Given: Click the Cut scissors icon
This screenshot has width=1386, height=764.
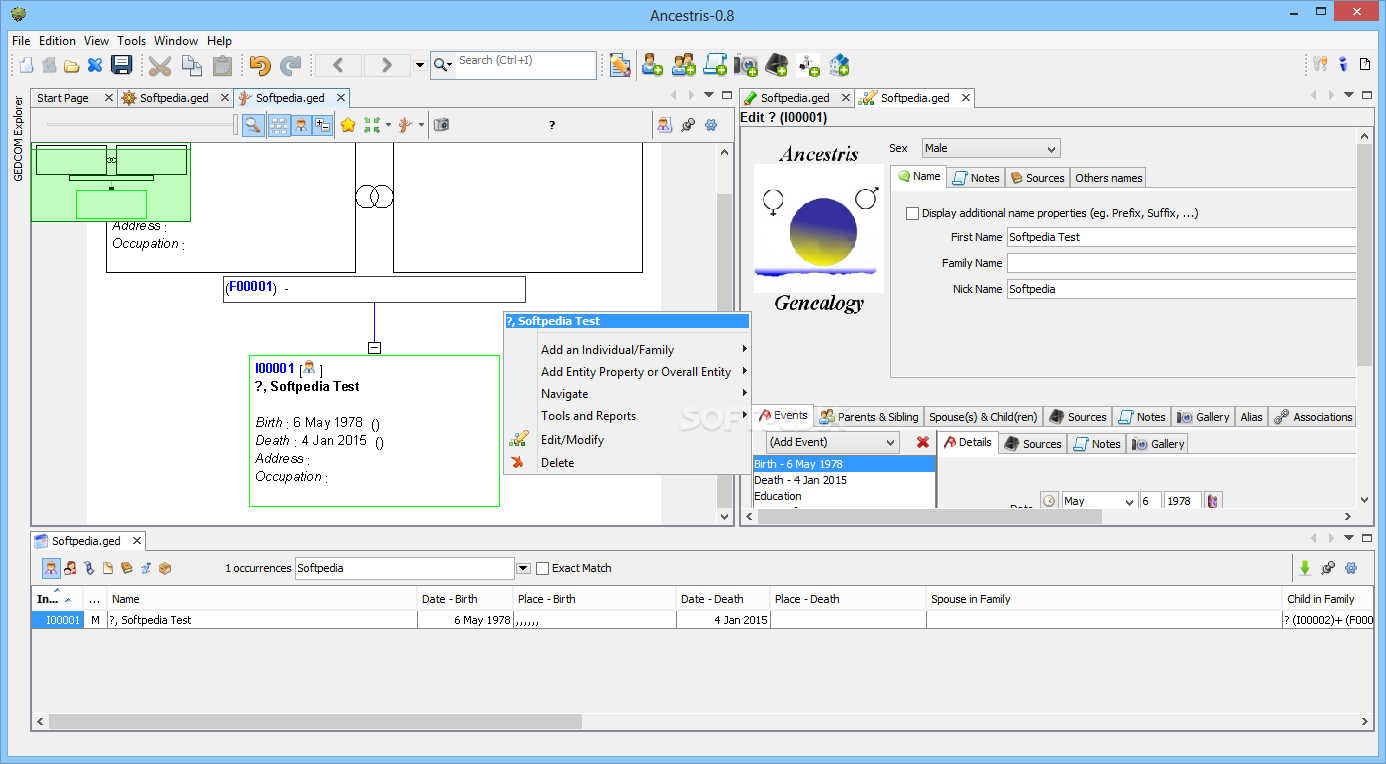Looking at the screenshot, I should pos(160,65).
